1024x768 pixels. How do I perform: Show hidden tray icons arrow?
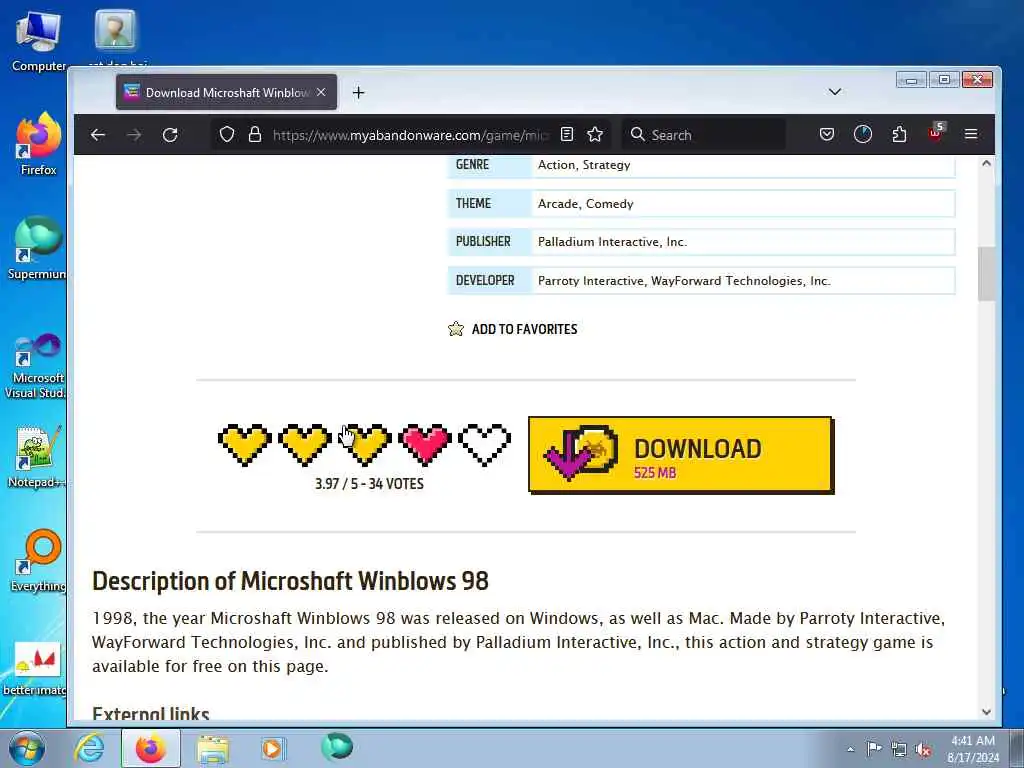850,749
